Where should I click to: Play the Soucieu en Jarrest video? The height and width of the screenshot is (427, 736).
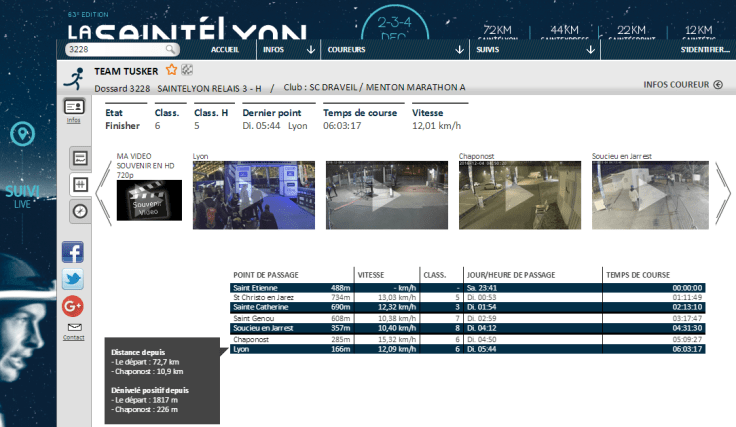(650, 195)
